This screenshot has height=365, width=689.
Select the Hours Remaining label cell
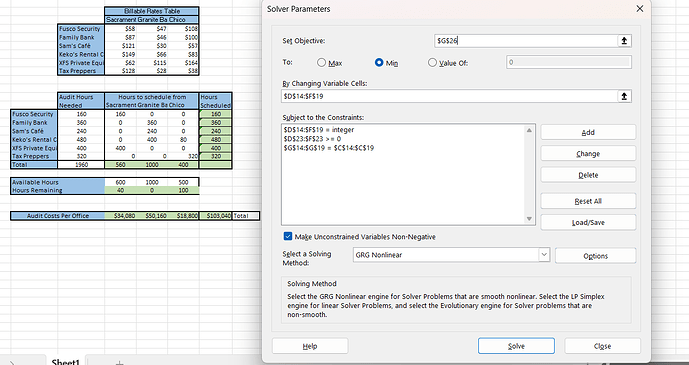(58, 191)
